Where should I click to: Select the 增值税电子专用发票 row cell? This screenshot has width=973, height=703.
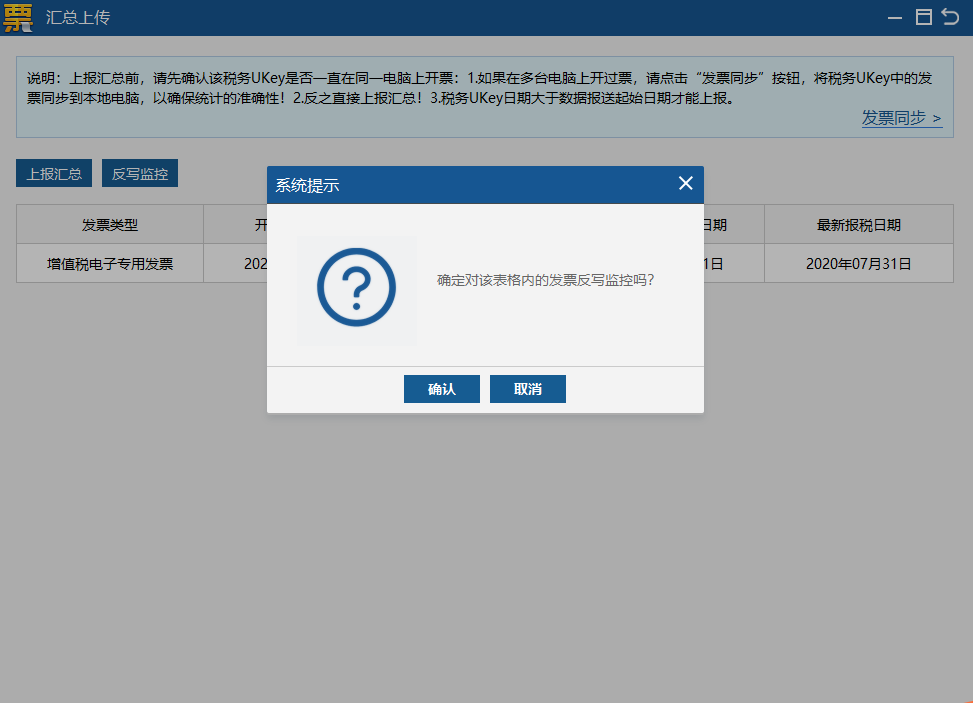110,264
